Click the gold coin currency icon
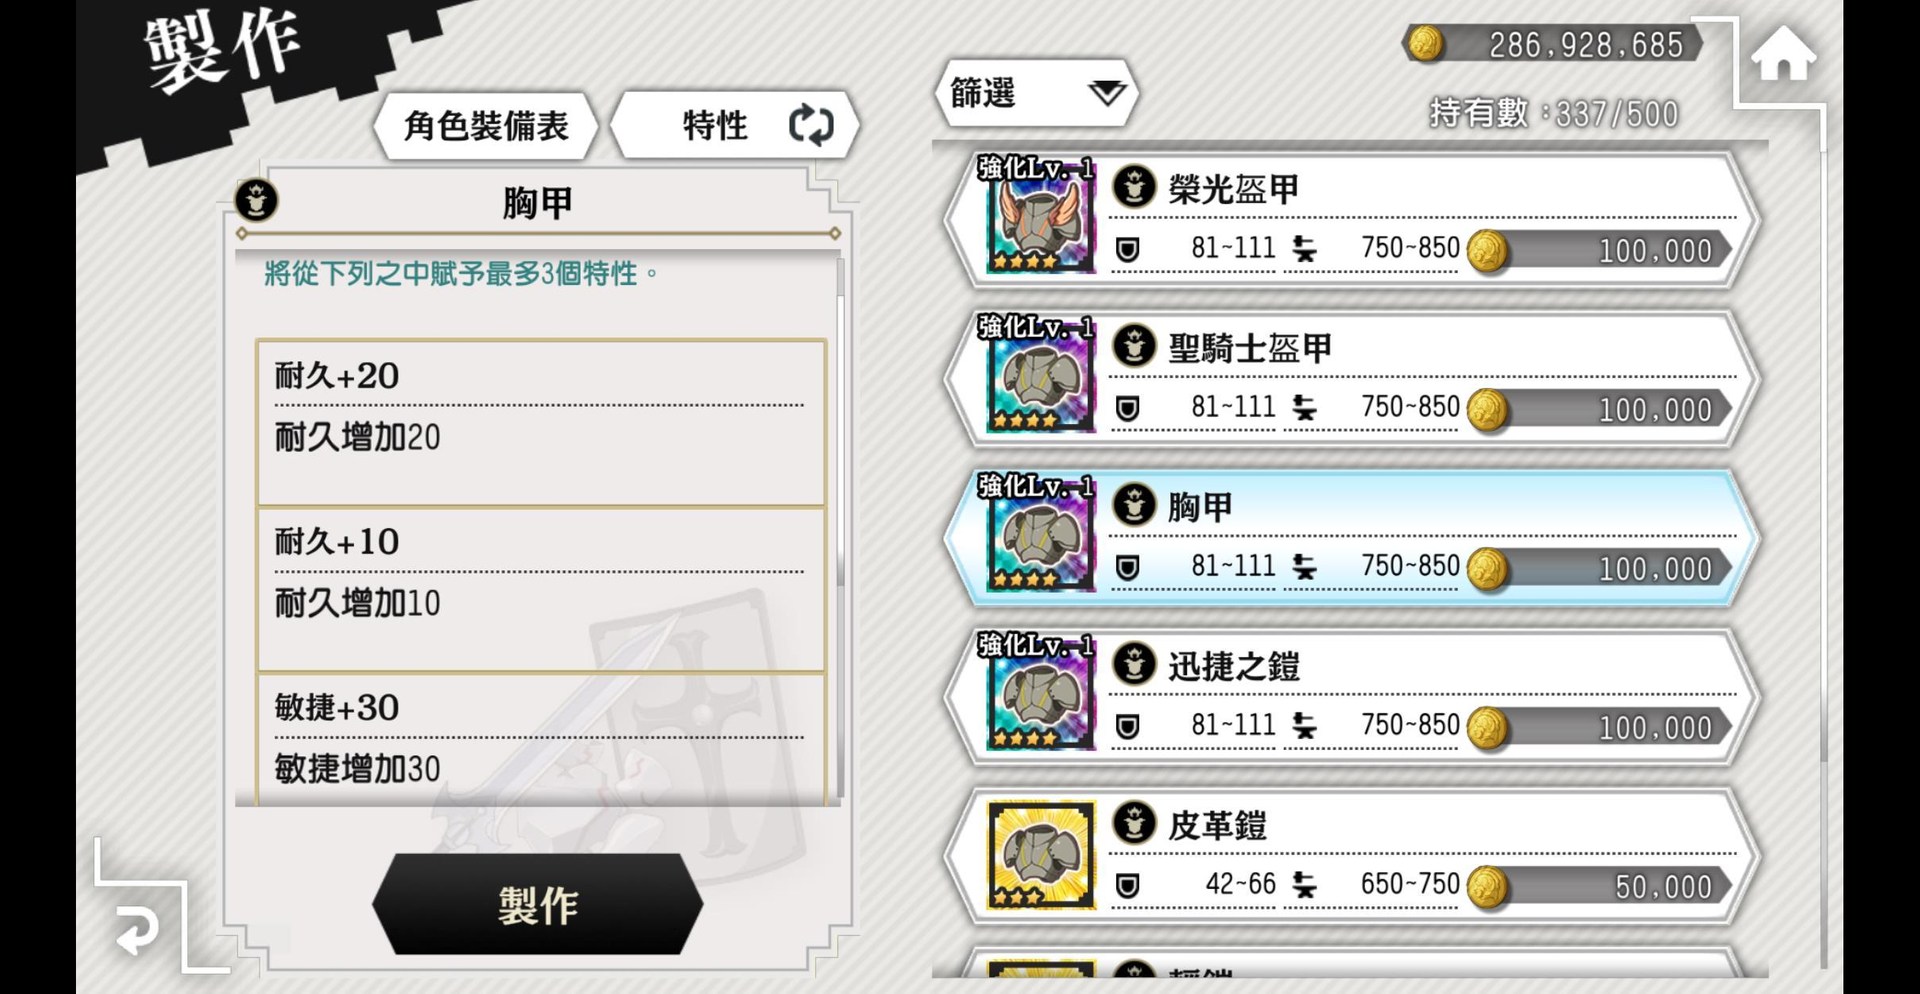This screenshot has height=994, width=1920. click(x=1426, y=44)
